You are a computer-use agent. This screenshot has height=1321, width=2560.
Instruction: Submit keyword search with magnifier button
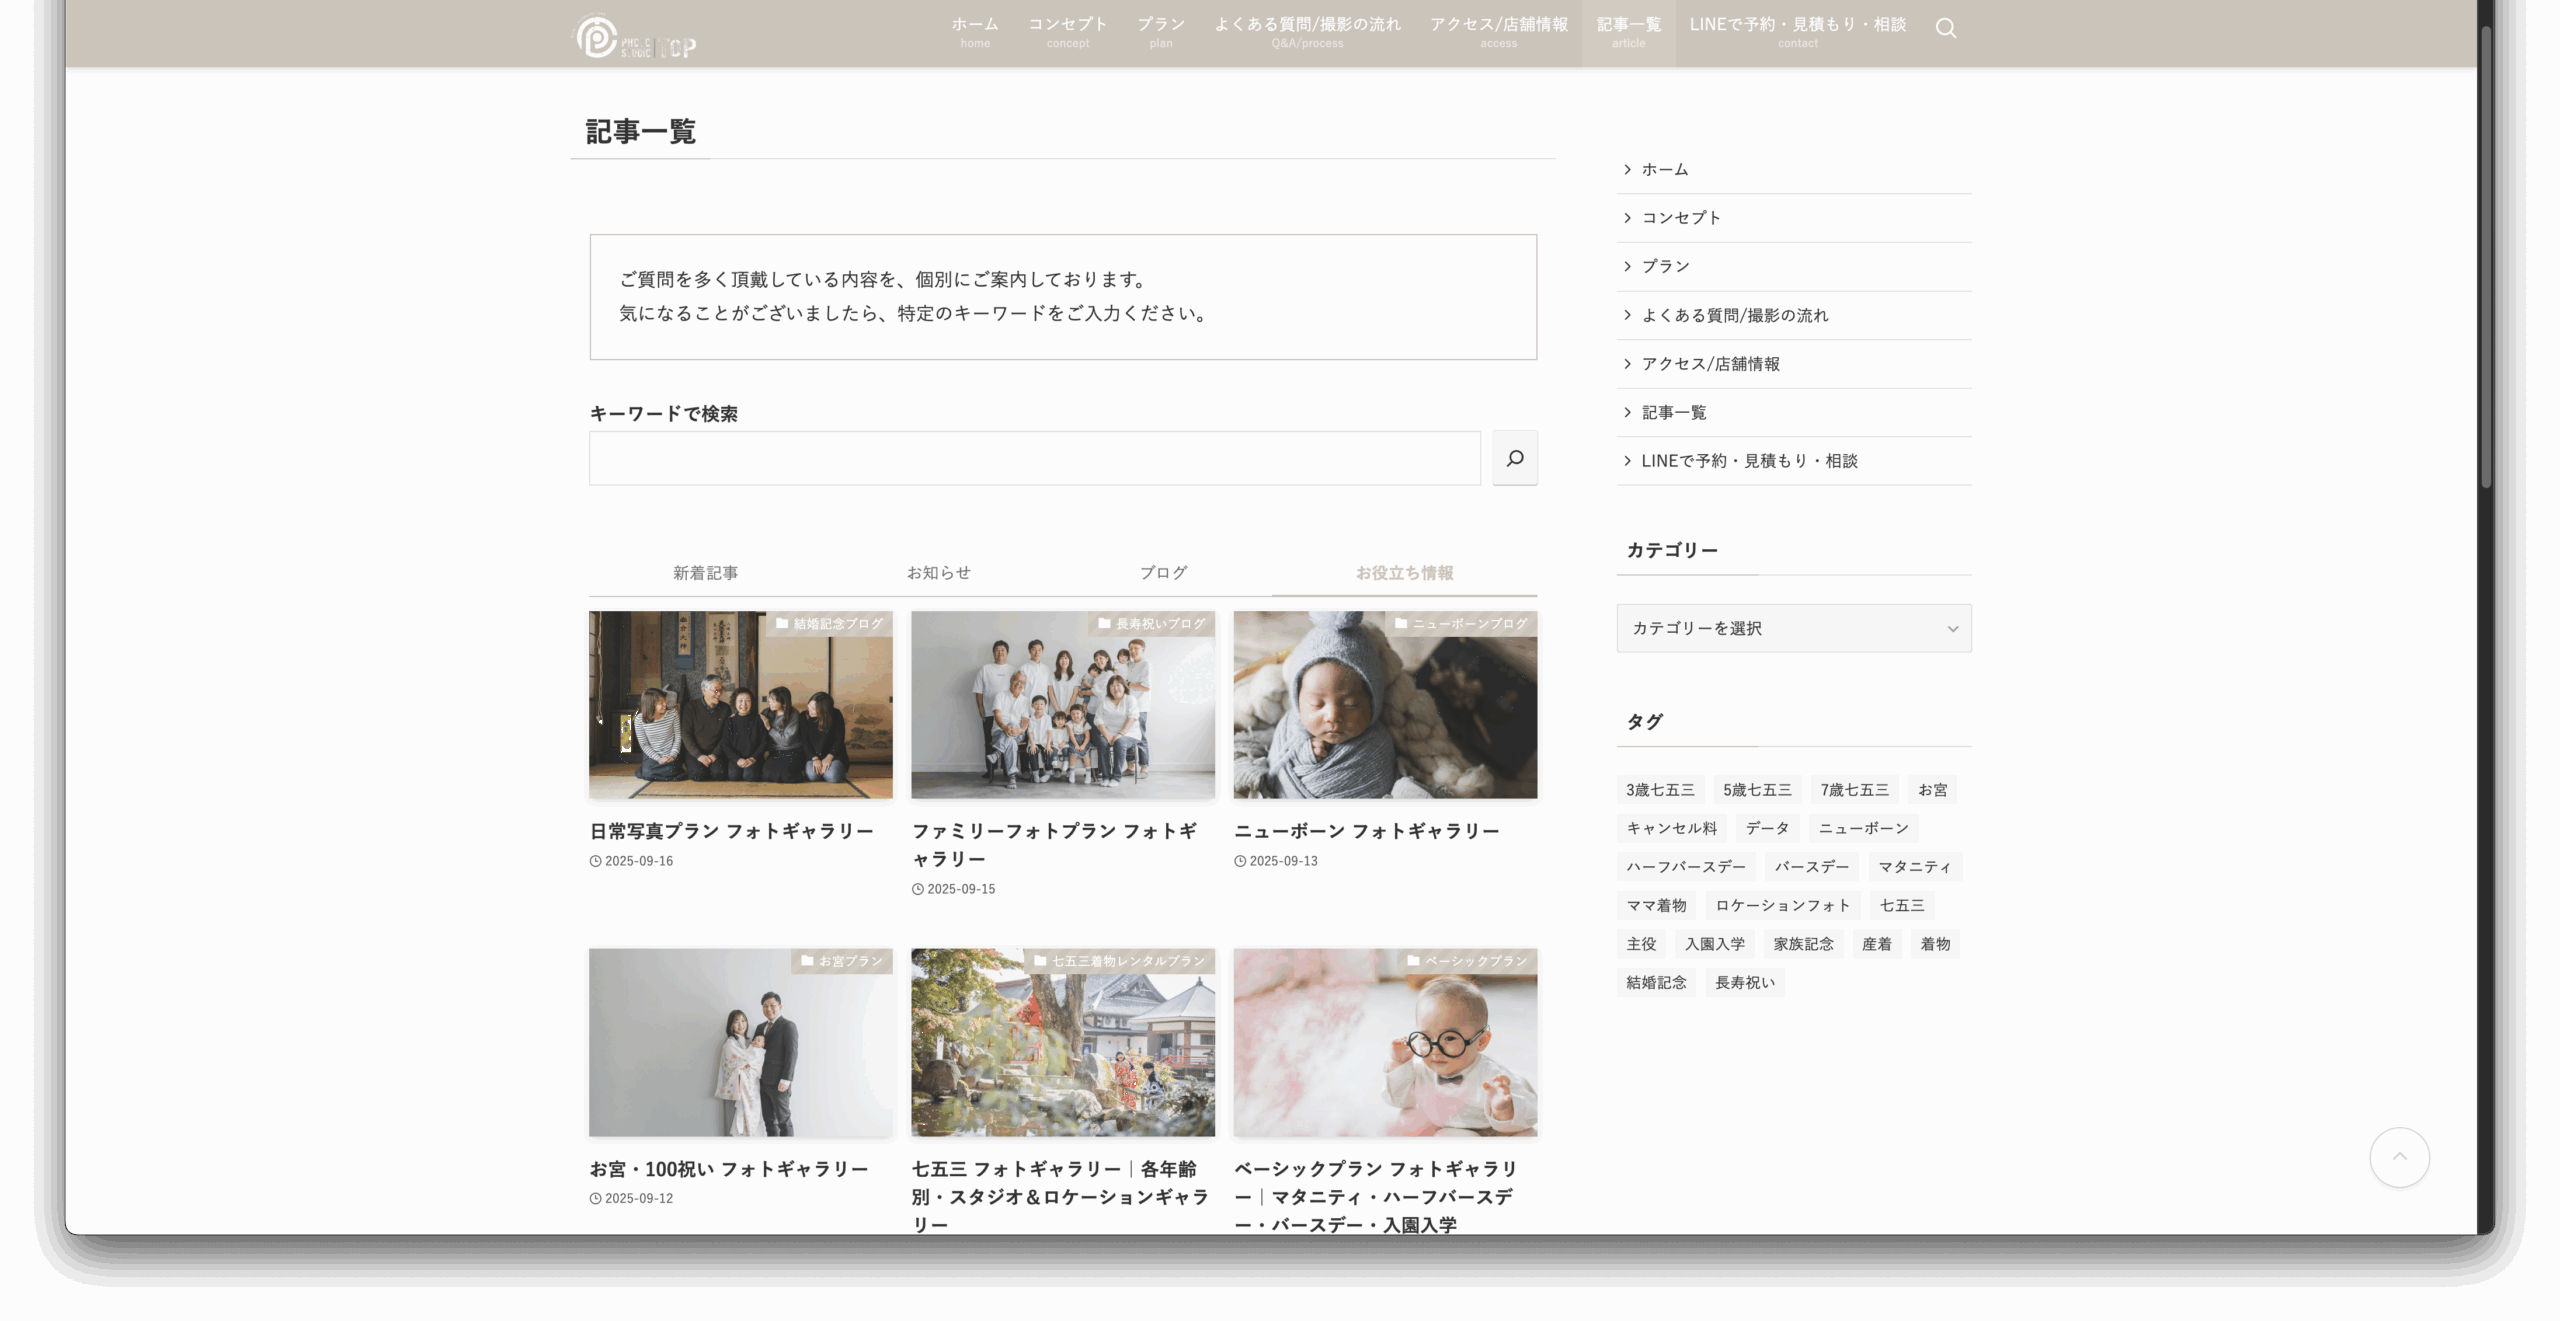tap(1515, 458)
